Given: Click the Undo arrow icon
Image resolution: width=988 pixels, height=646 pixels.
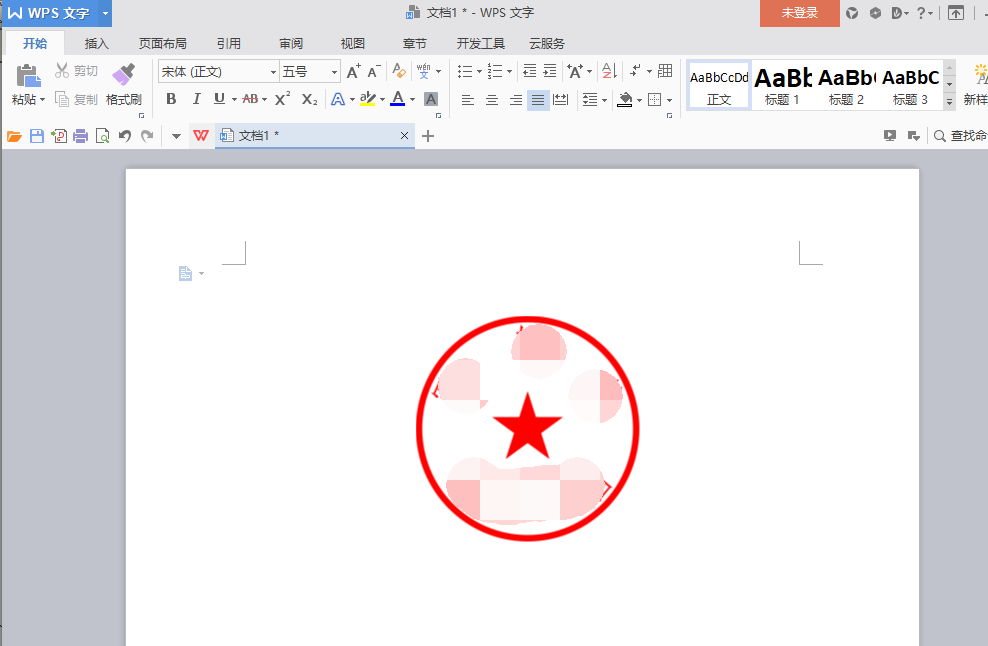Looking at the screenshot, I should tap(125, 136).
